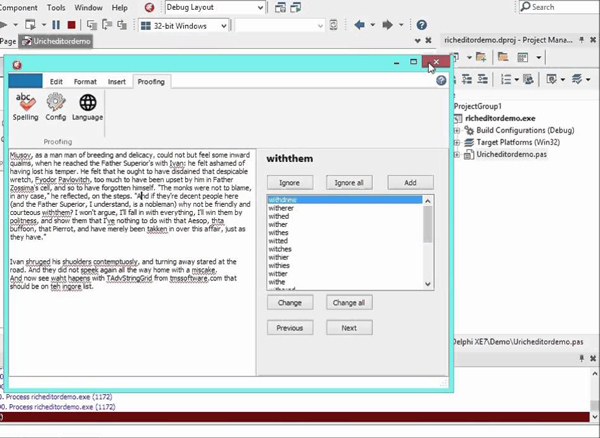This screenshot has height=438, width=600.
Task: Navigate back with blue left arrow
Action: [x=359, y=25]
